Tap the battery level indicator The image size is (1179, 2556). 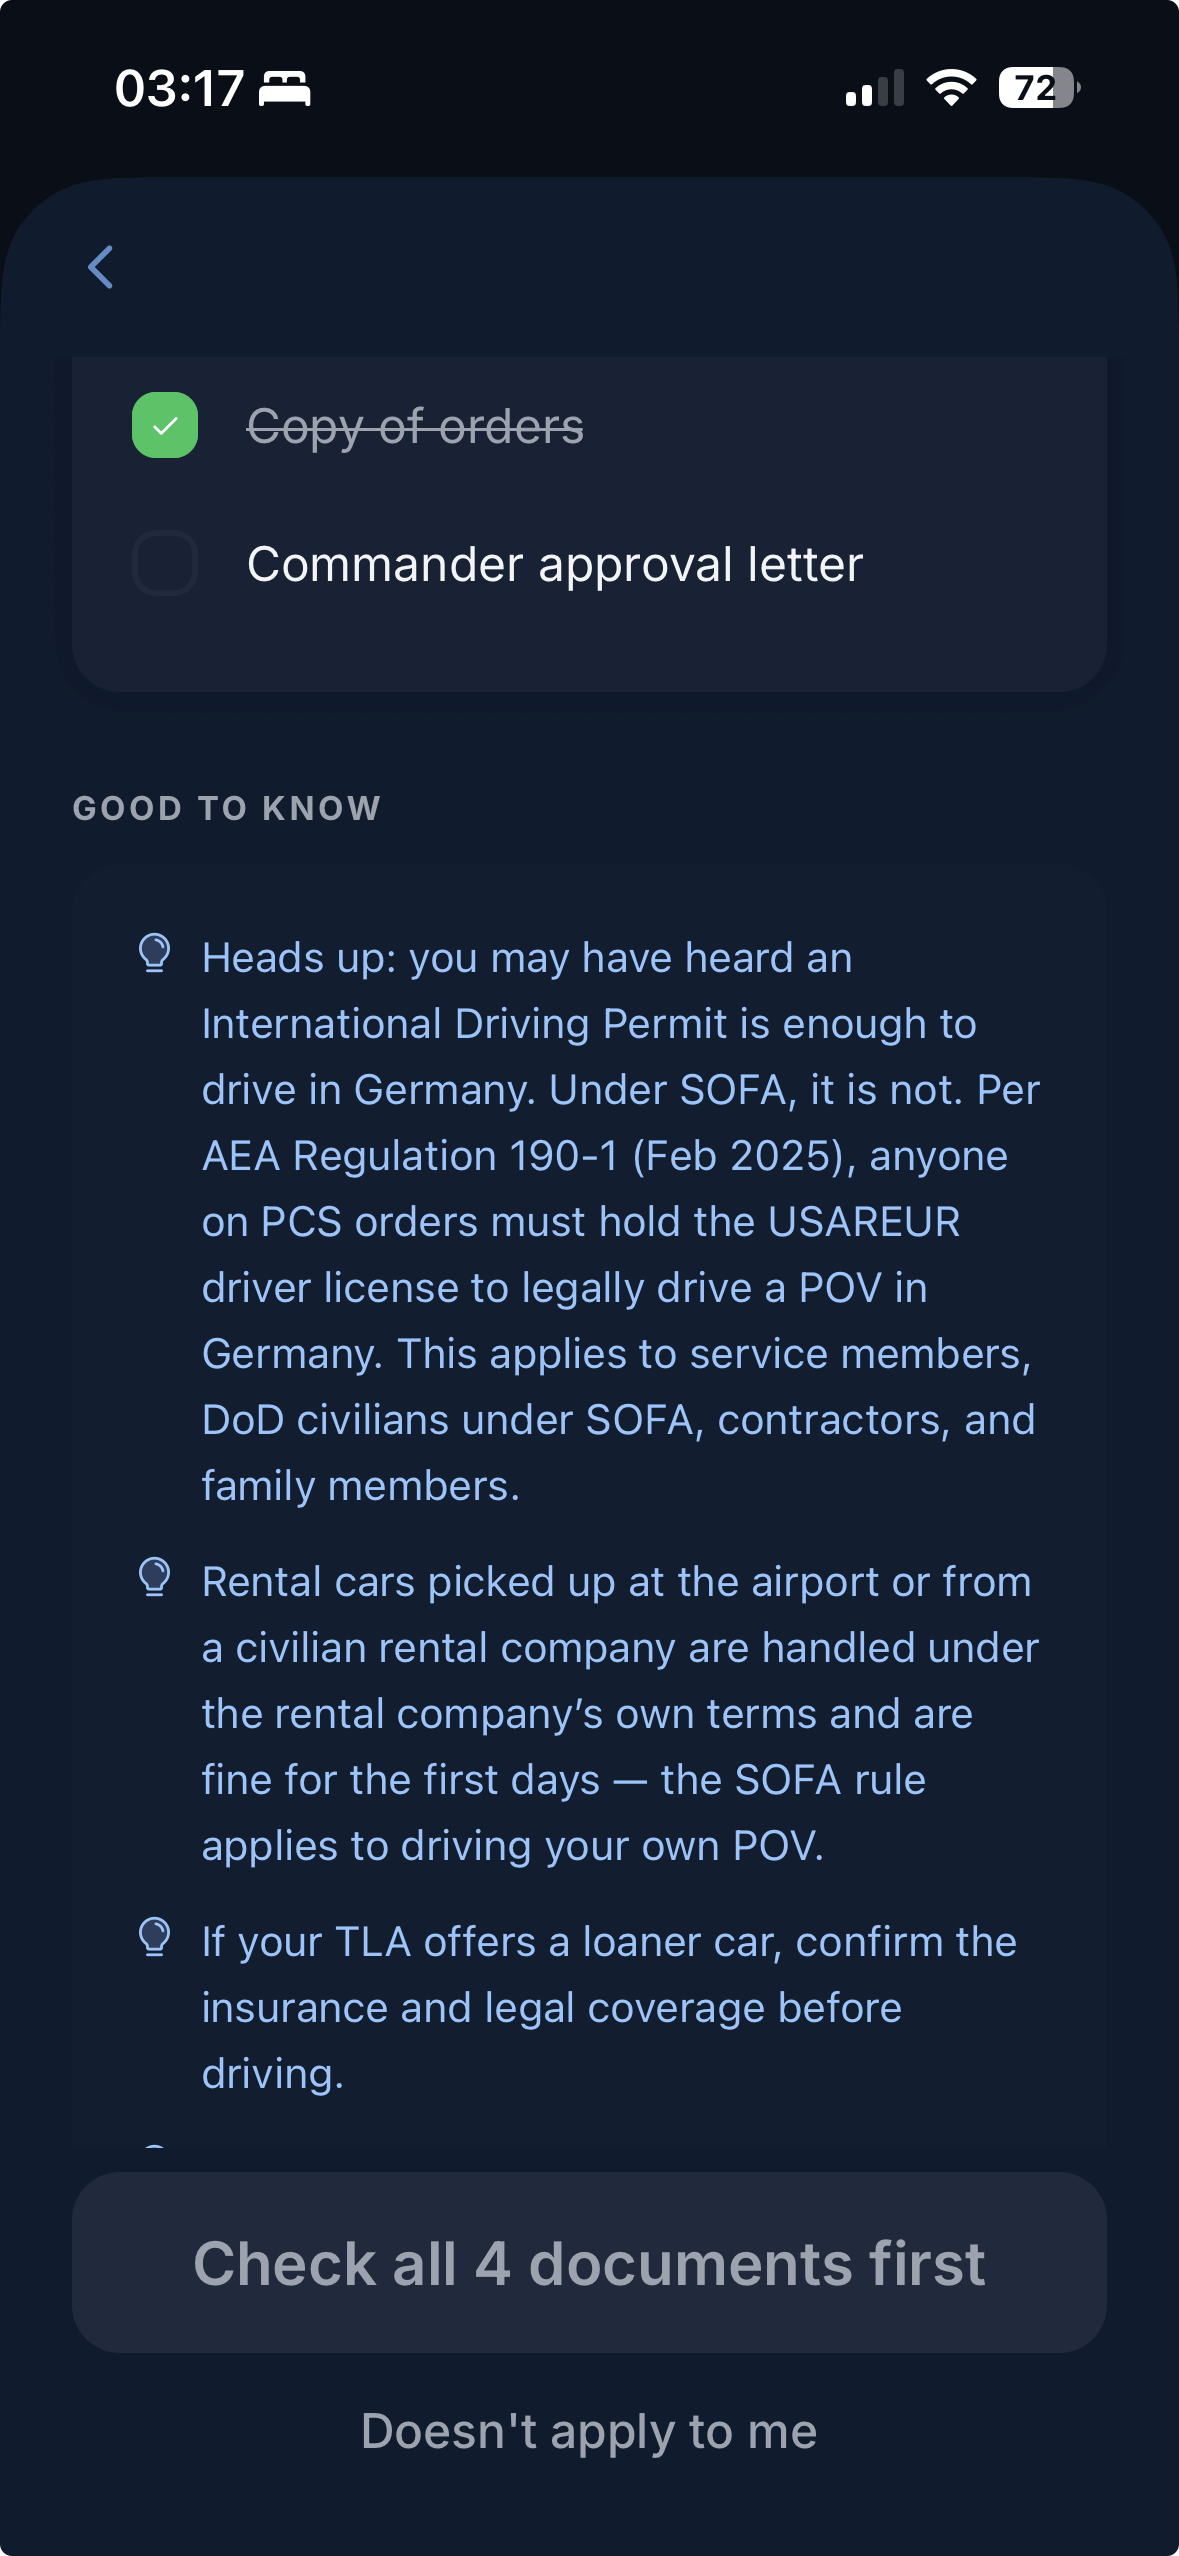coord(1038,89)
